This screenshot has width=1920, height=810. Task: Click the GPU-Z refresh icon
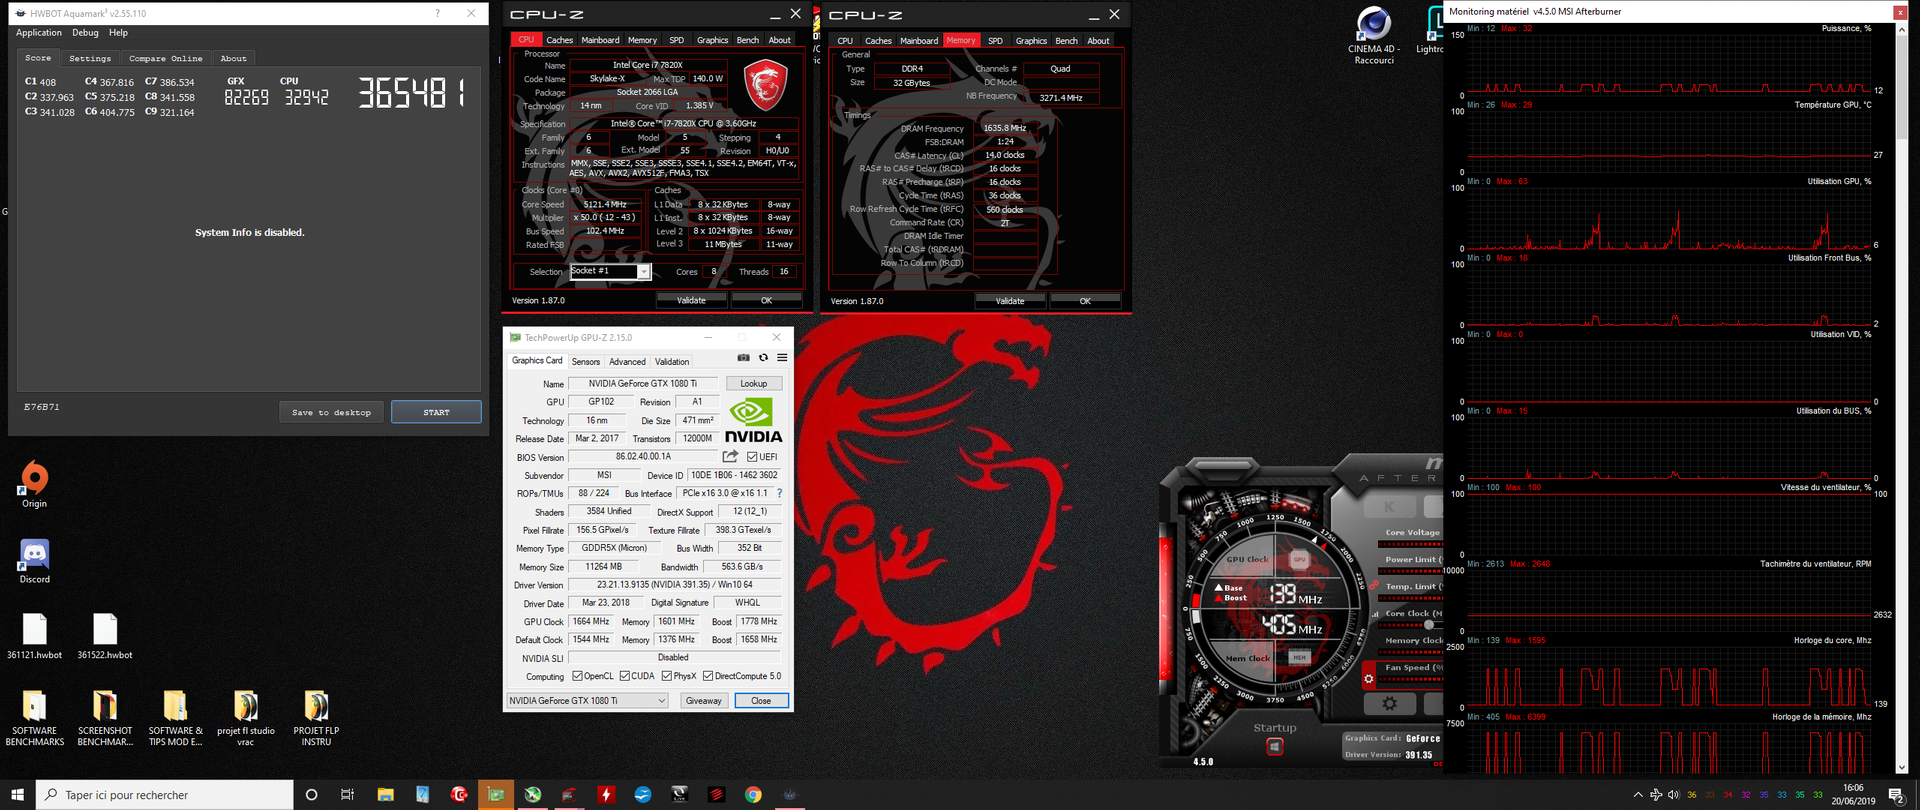tap(763, 358)
